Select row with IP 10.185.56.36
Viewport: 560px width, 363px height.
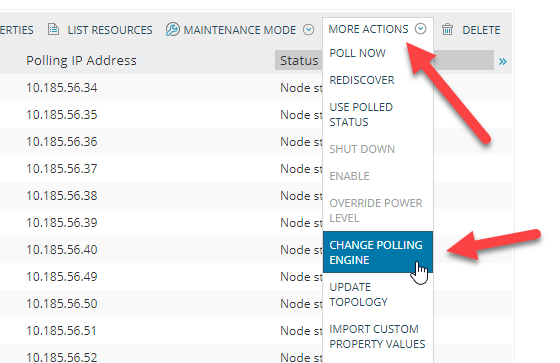[61, 142]
